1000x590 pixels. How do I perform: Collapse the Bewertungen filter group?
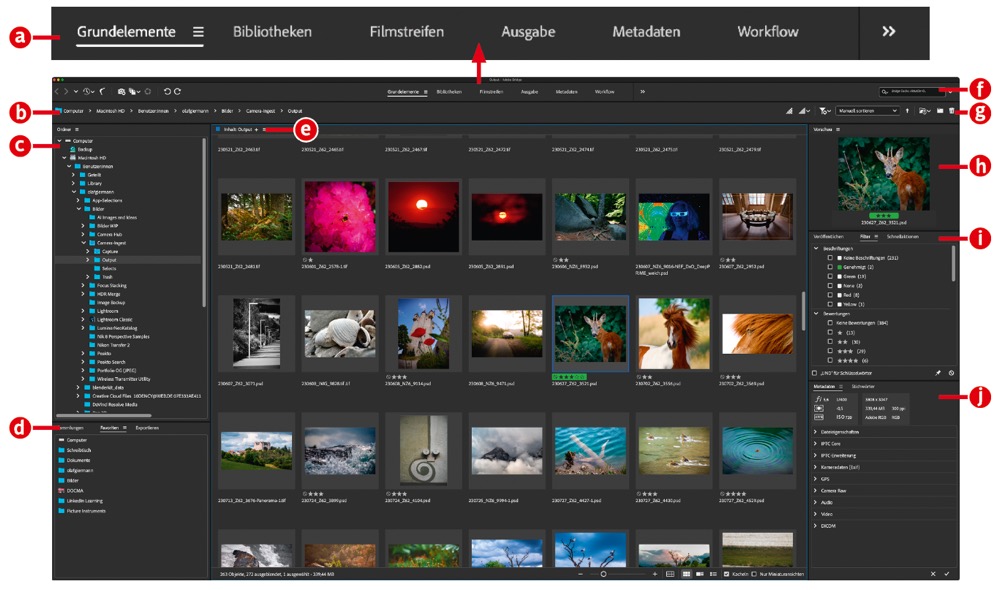click(x=817, y=313)
